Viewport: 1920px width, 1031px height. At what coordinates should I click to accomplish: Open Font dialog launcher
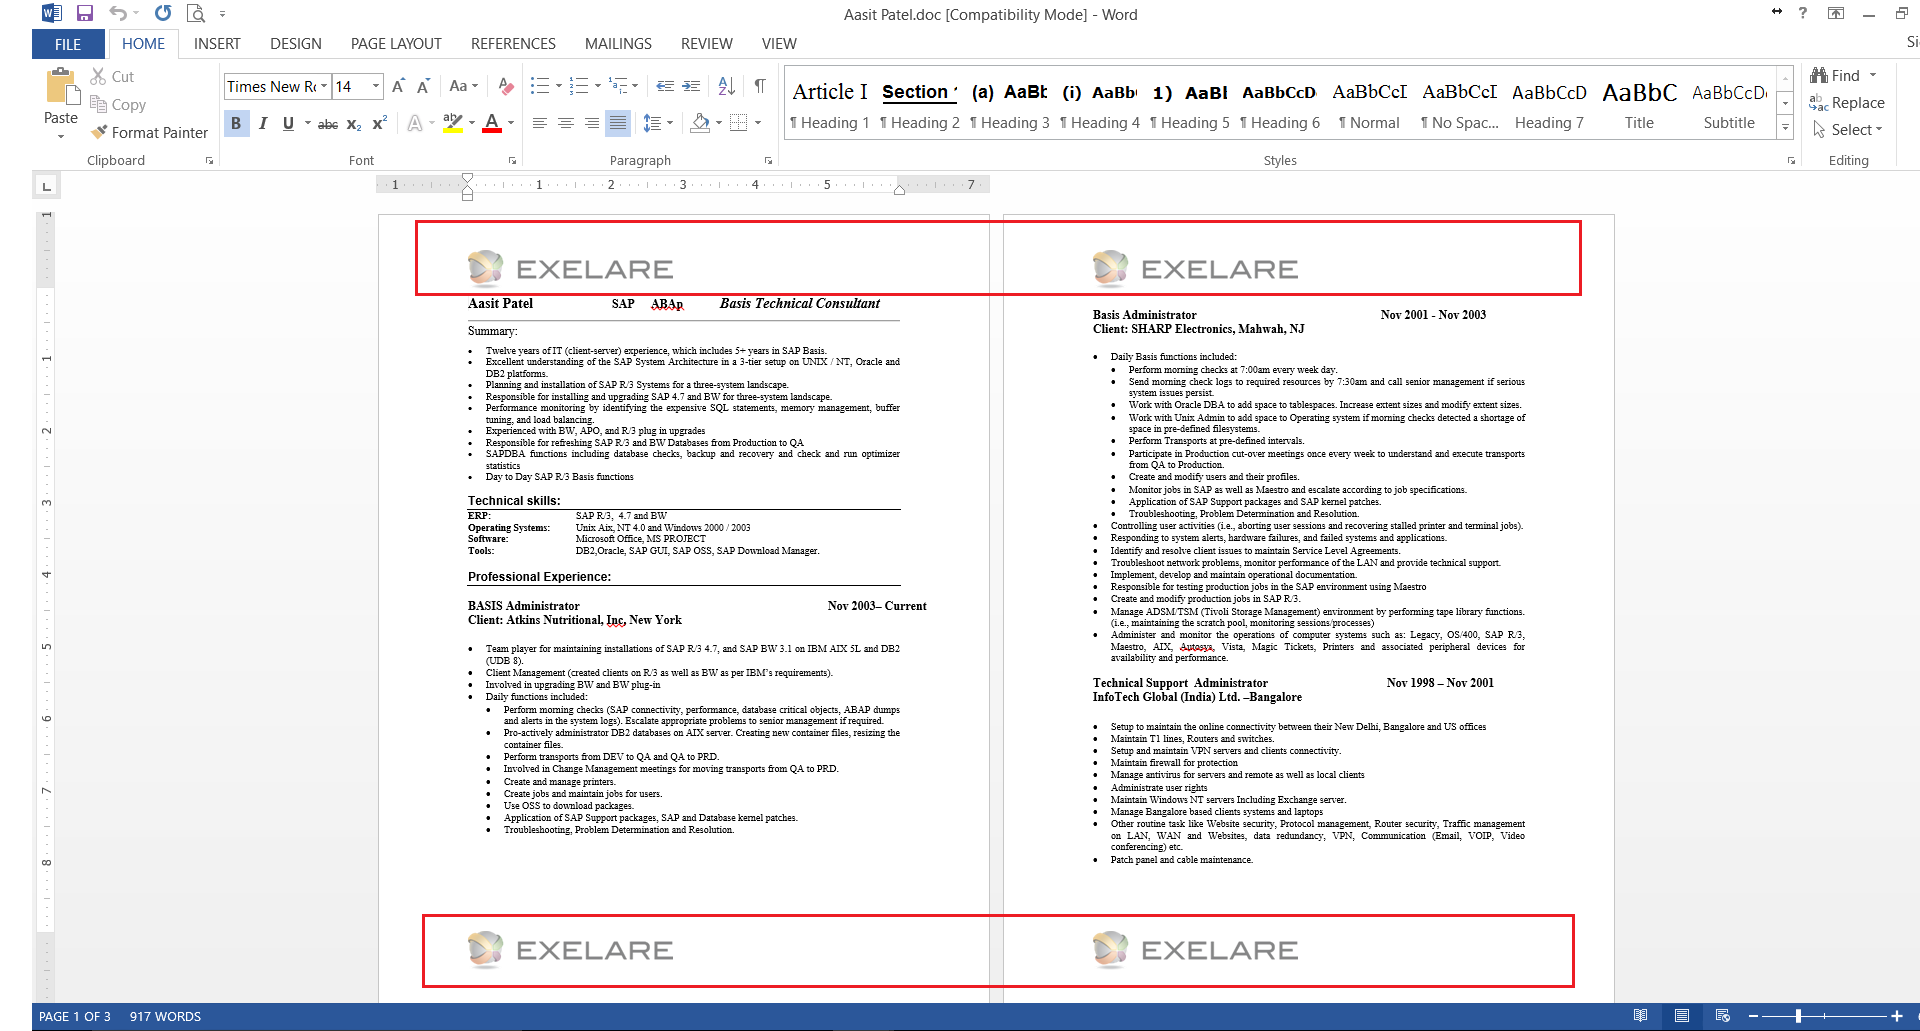512,160
